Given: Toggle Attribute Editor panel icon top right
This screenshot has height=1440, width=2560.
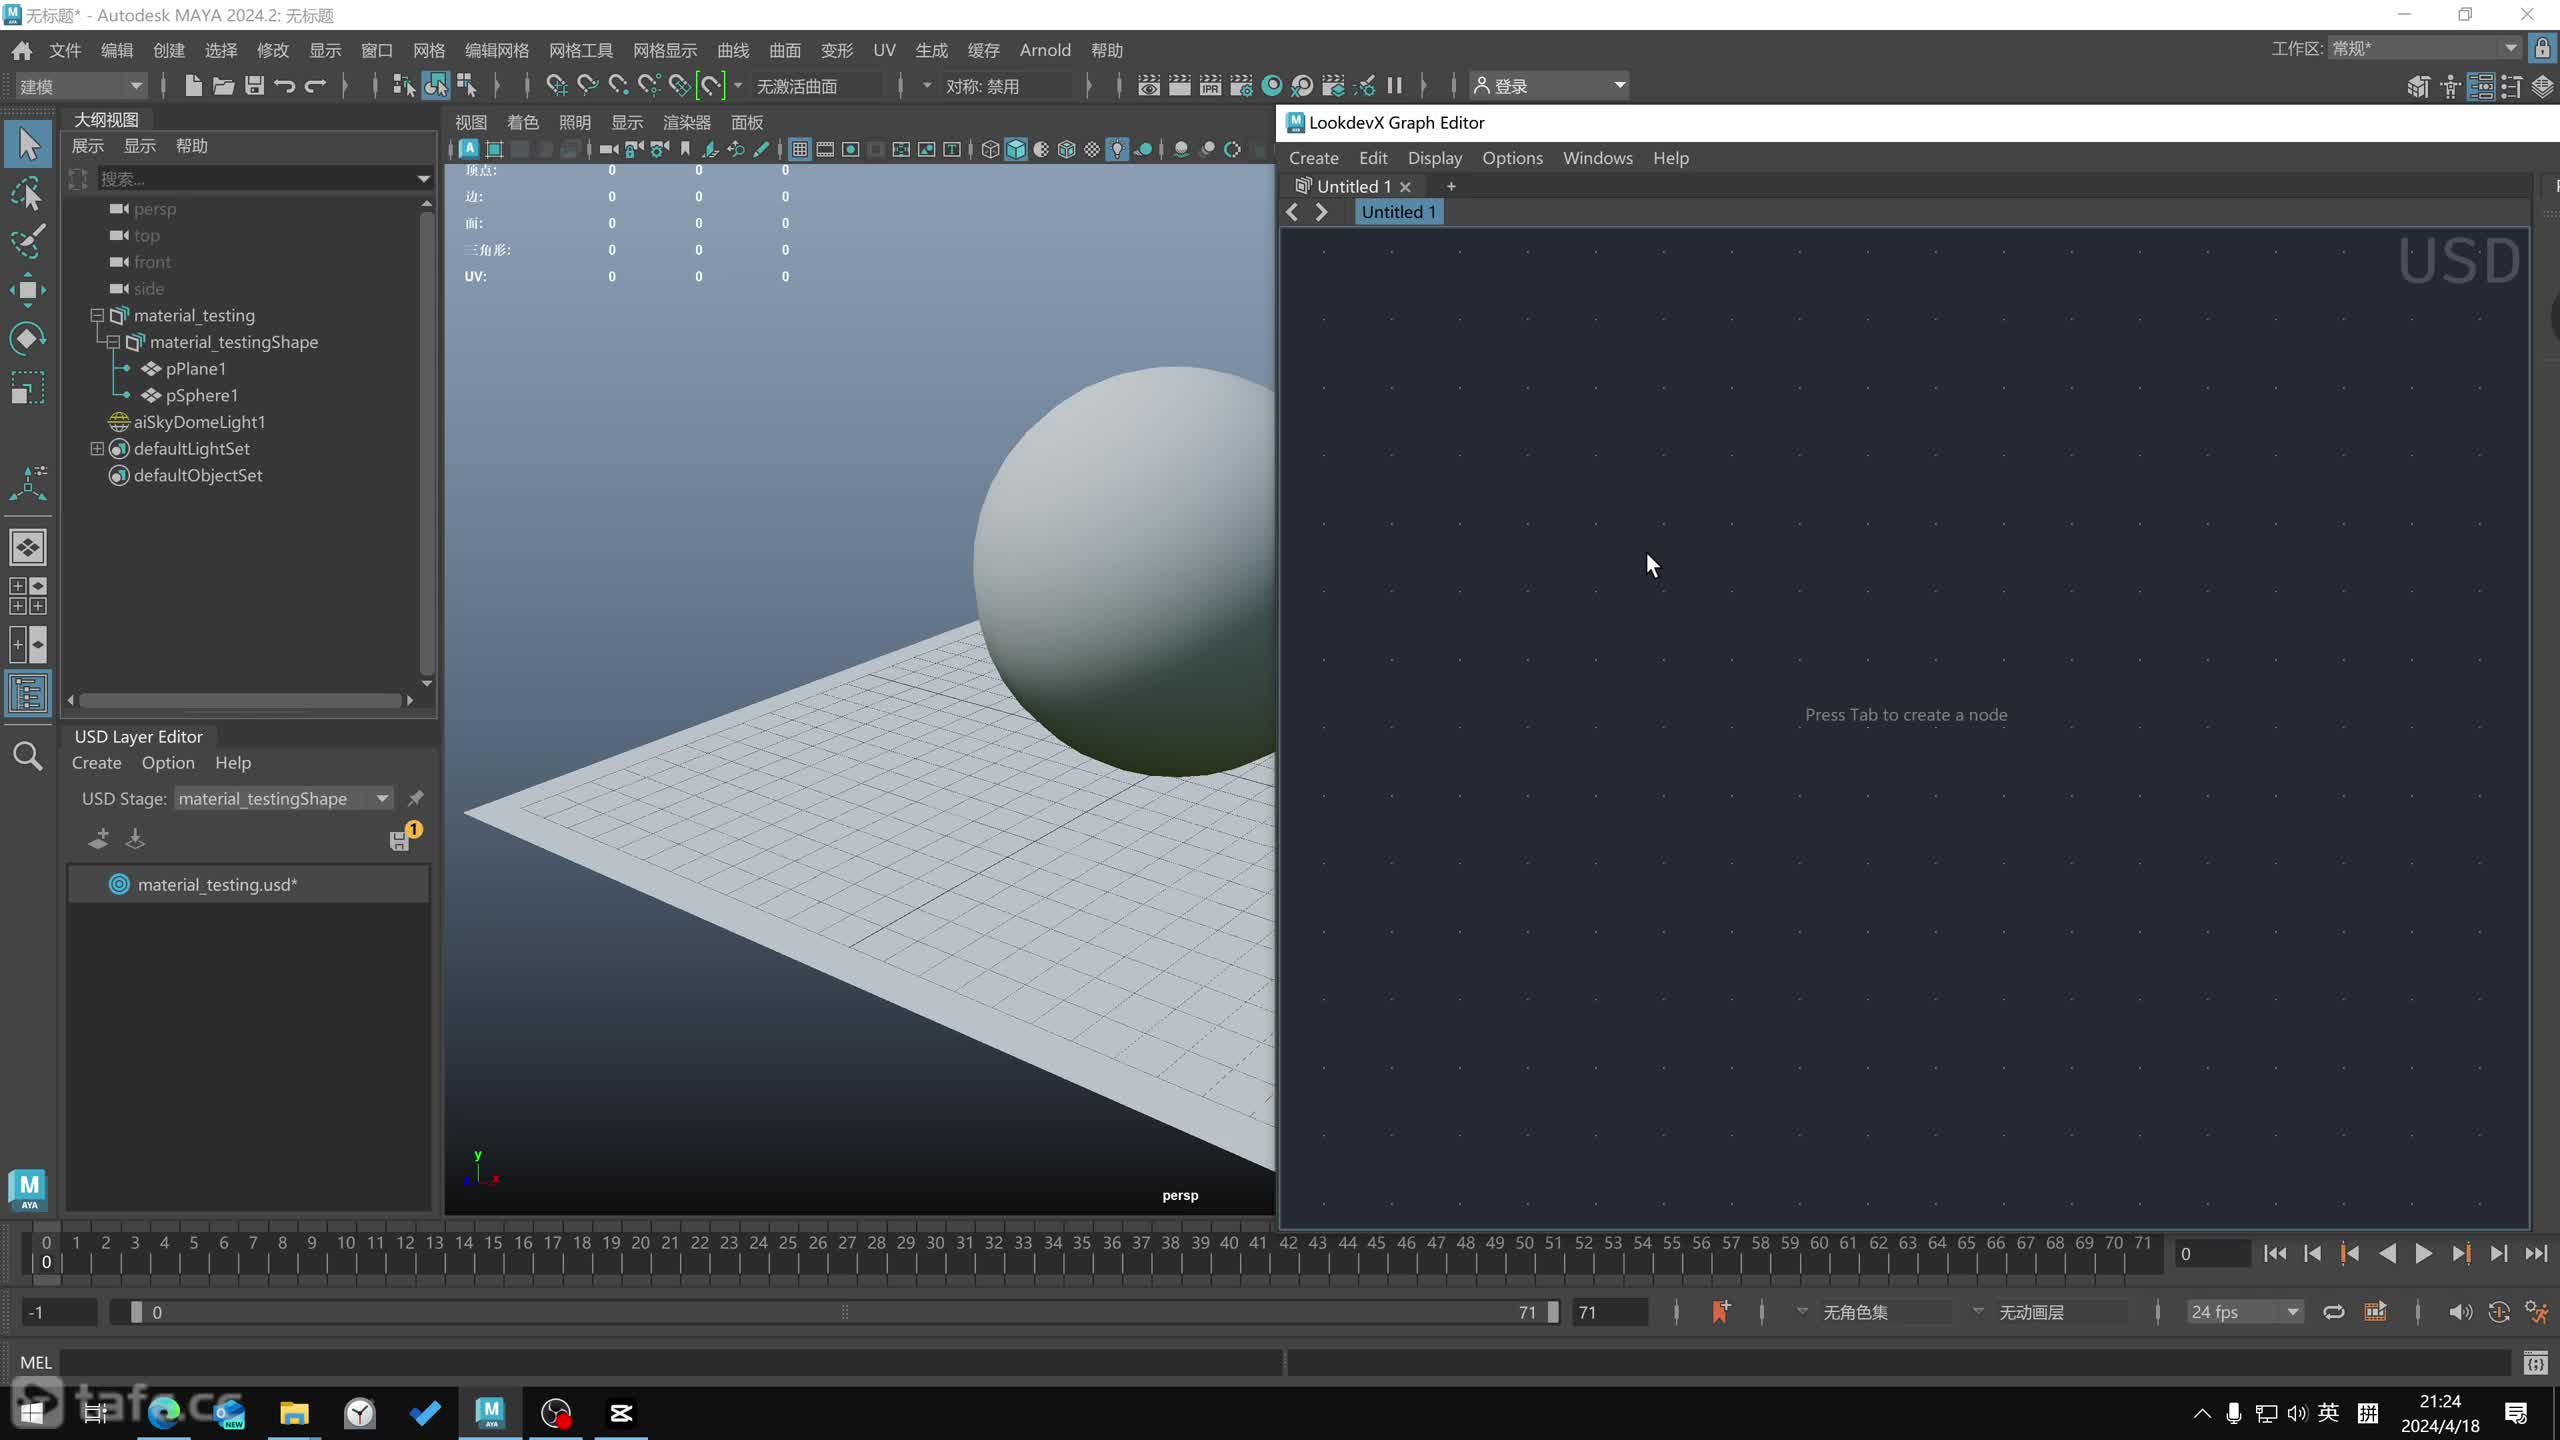Looking at the screenshot, I should (x=2481, y=86).
